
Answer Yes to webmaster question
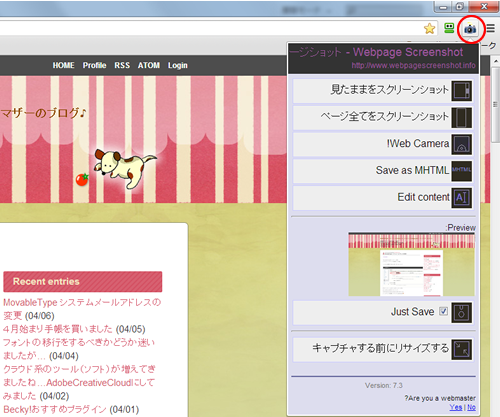455,407
